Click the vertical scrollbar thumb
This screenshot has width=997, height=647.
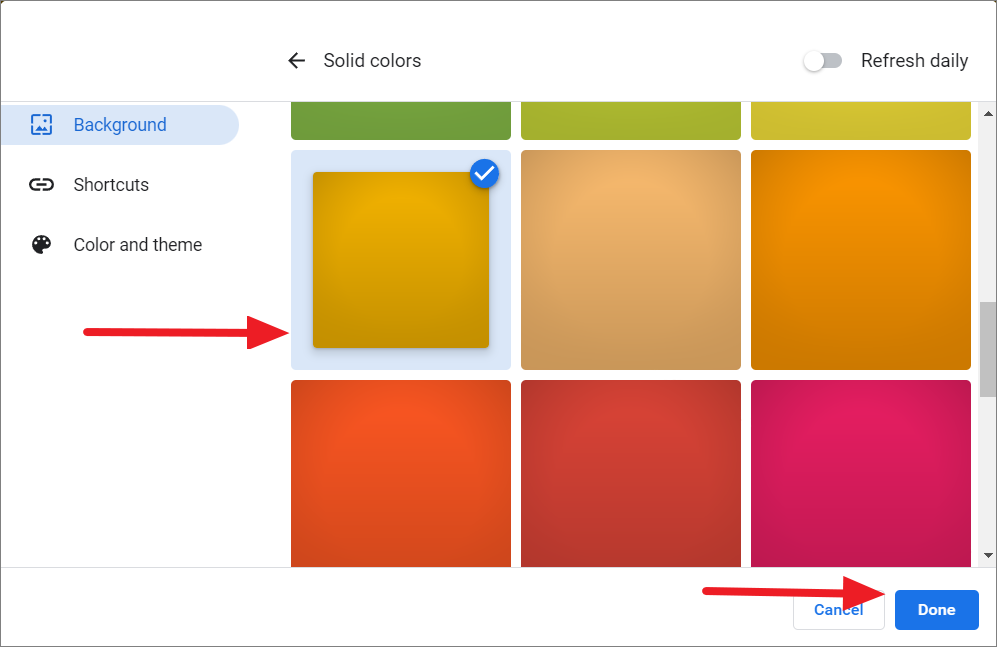click(x=988, y=349)
